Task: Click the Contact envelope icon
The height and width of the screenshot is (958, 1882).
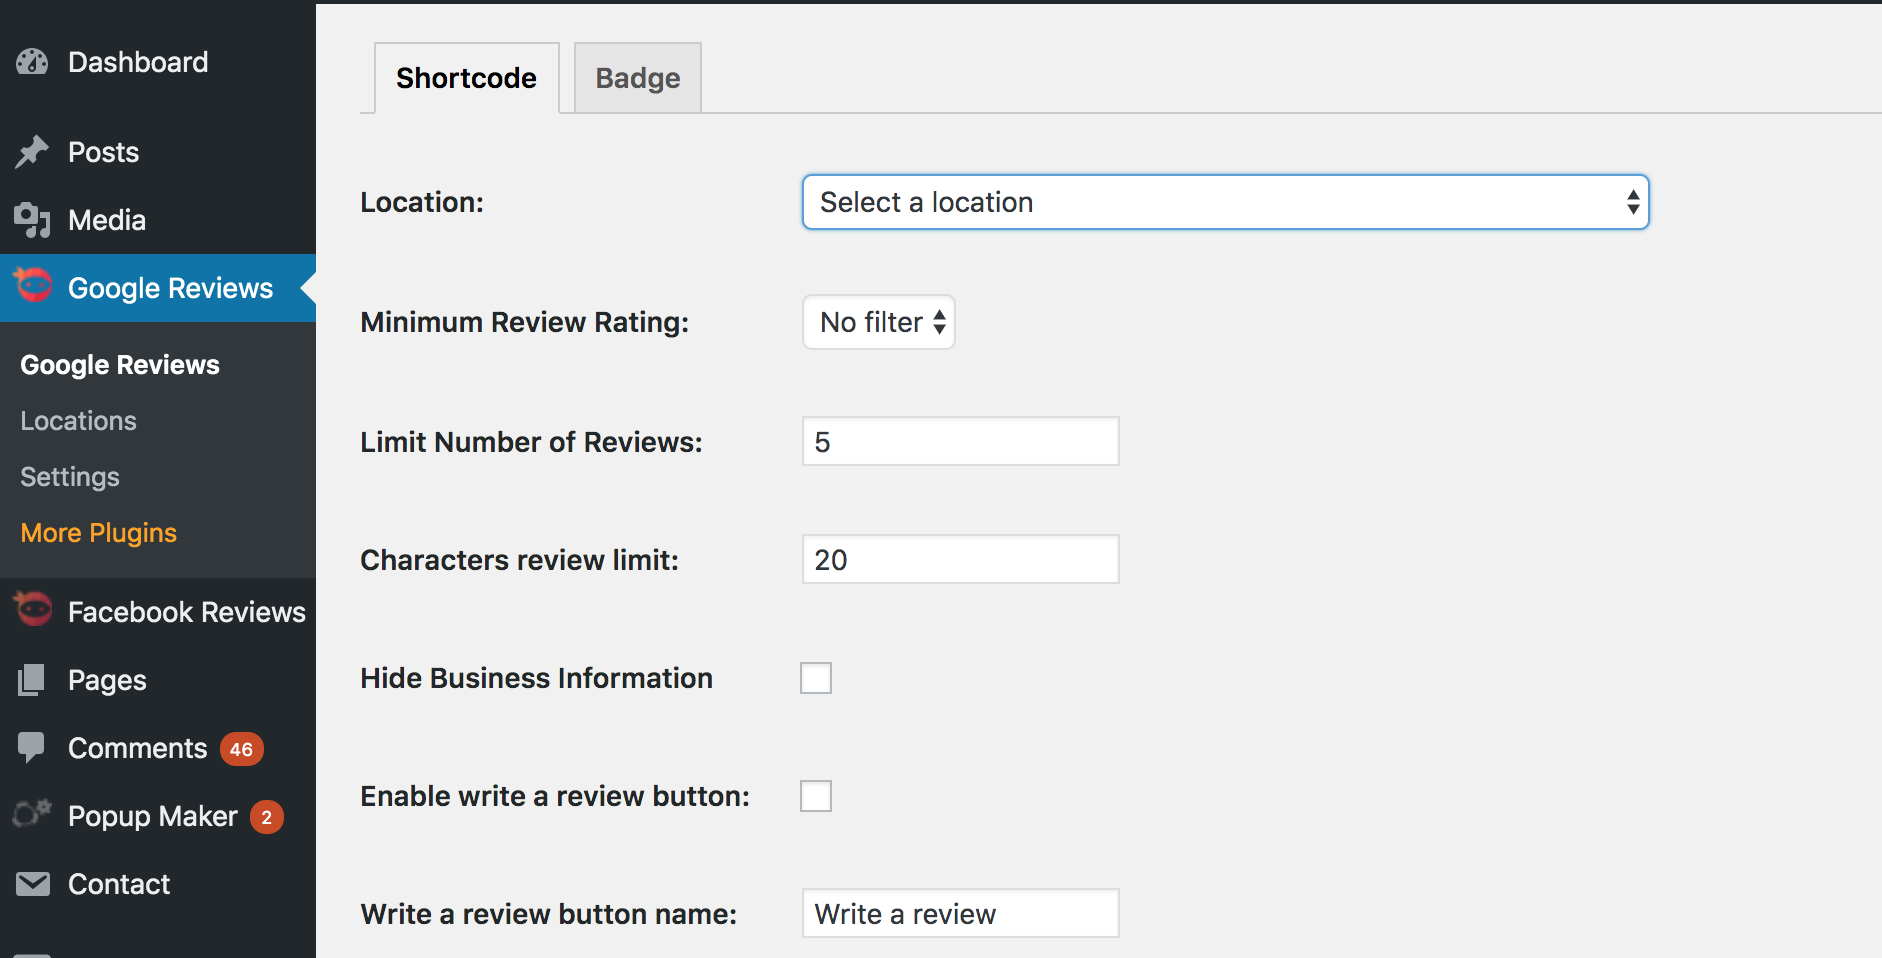Action: pyautogui.click(x=33, y=884)
